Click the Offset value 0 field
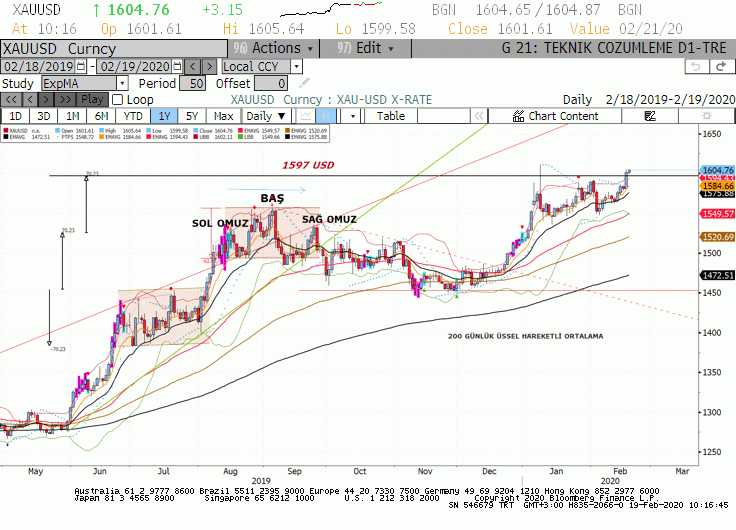The image size is (736, 530). [x=271, y=84]
